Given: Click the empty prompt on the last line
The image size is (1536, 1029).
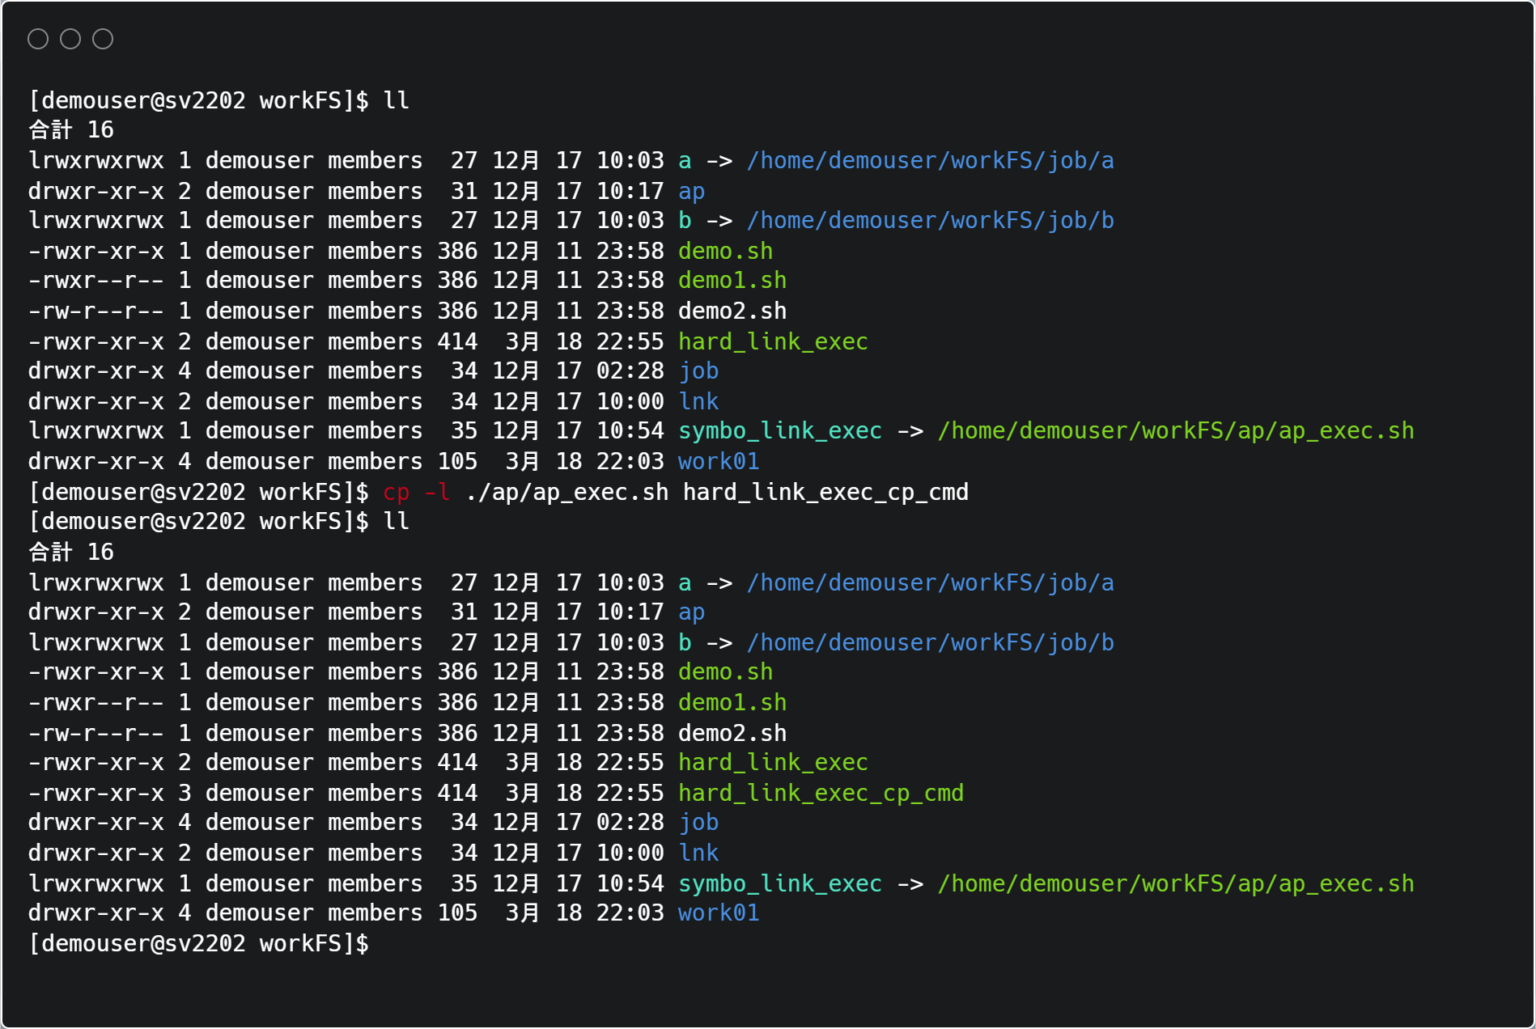Looking at the screenshot, I should point(198,943).
